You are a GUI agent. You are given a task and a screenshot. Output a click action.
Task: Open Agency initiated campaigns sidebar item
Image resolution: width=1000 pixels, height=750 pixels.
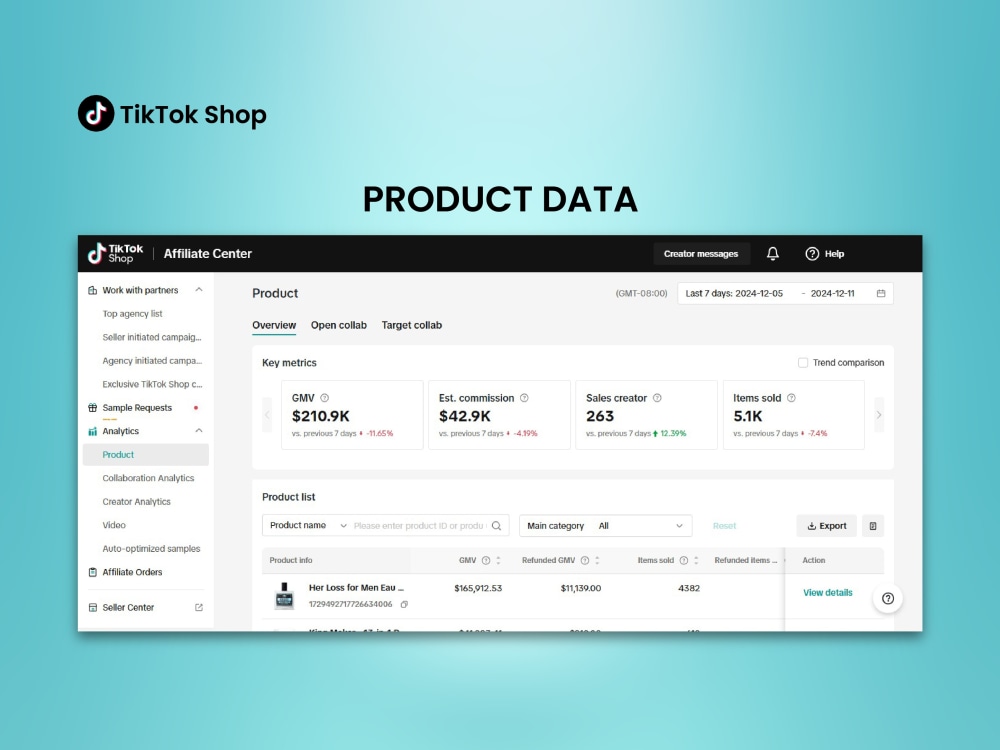152,361
